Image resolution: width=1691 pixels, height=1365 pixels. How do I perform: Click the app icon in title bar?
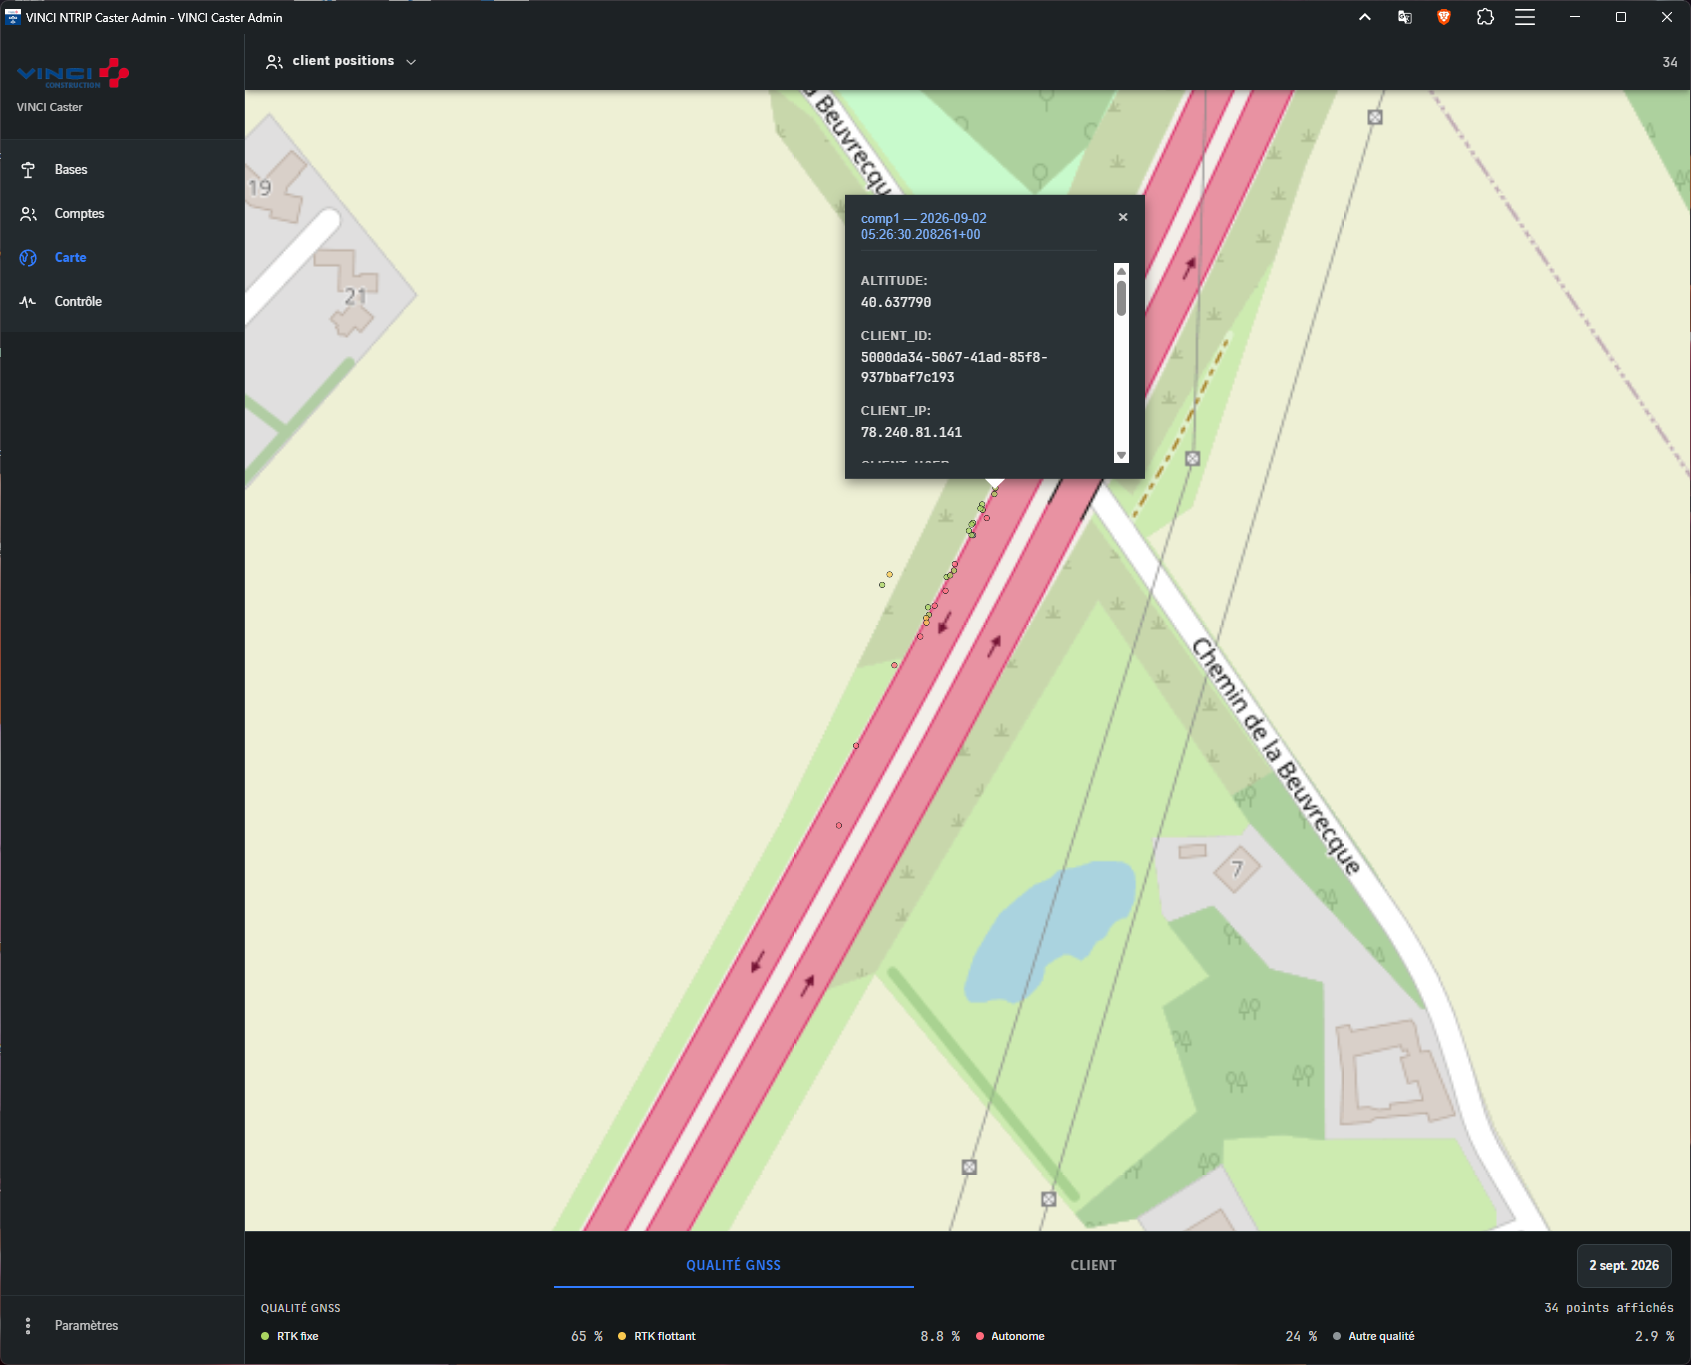(13, 17)
